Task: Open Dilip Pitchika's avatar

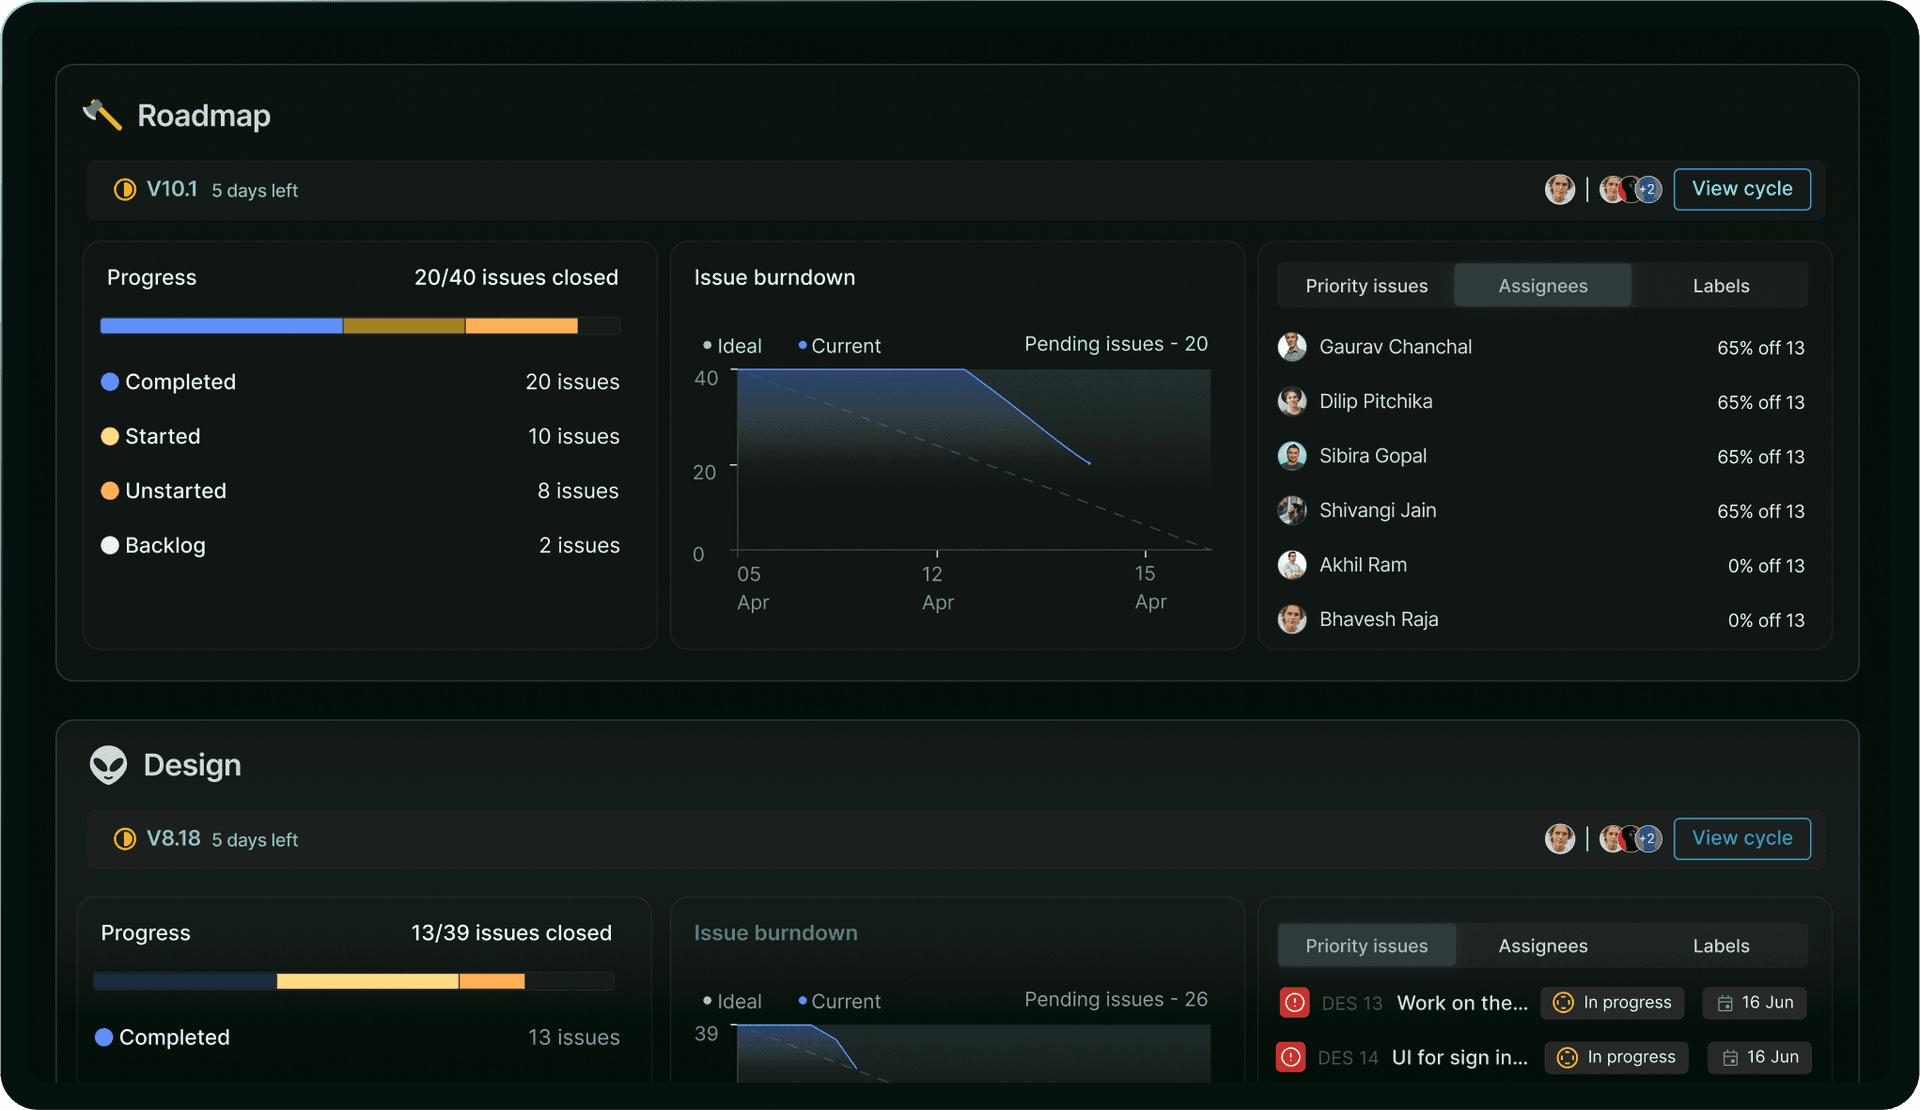Action: pyautogui.click(x=1292, y=401)
